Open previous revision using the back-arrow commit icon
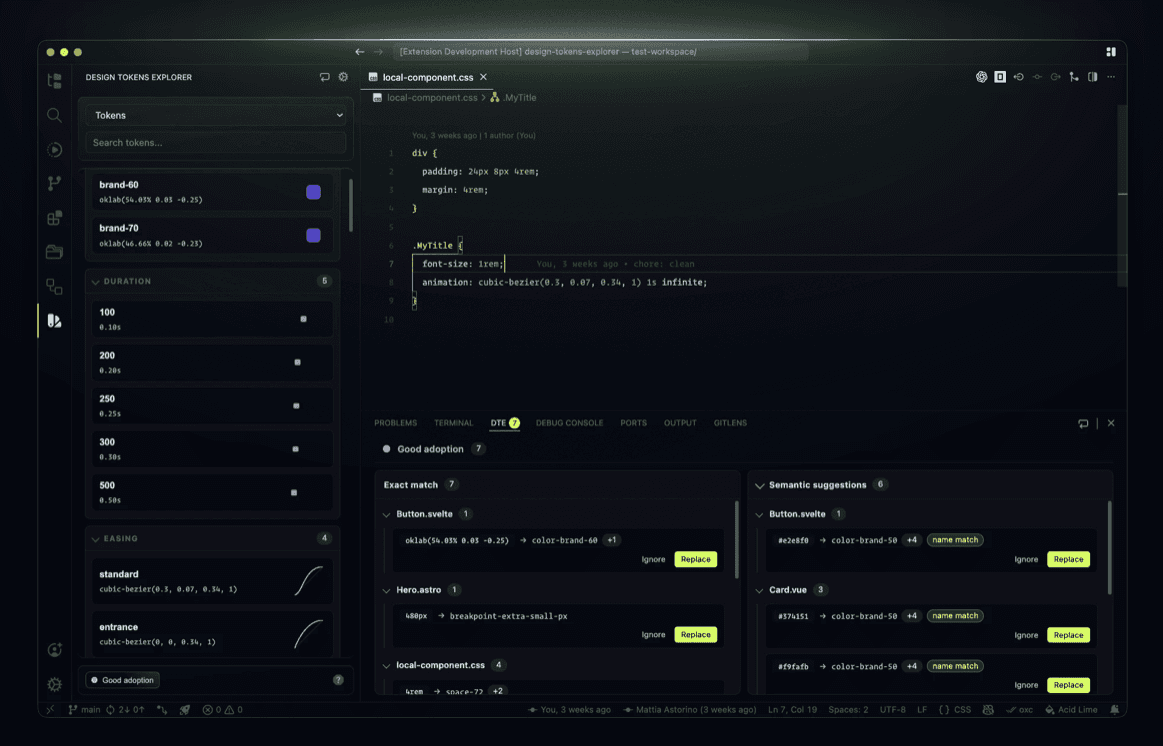 point(1018,77)
